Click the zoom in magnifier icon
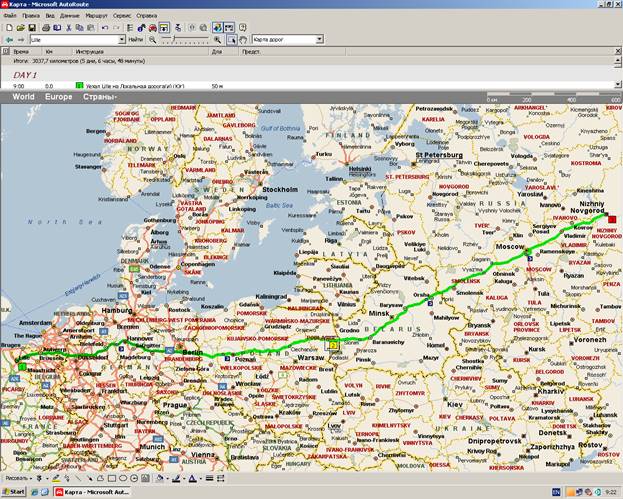Viewport: 623px width, 499px height. click(x=218, y=39)
